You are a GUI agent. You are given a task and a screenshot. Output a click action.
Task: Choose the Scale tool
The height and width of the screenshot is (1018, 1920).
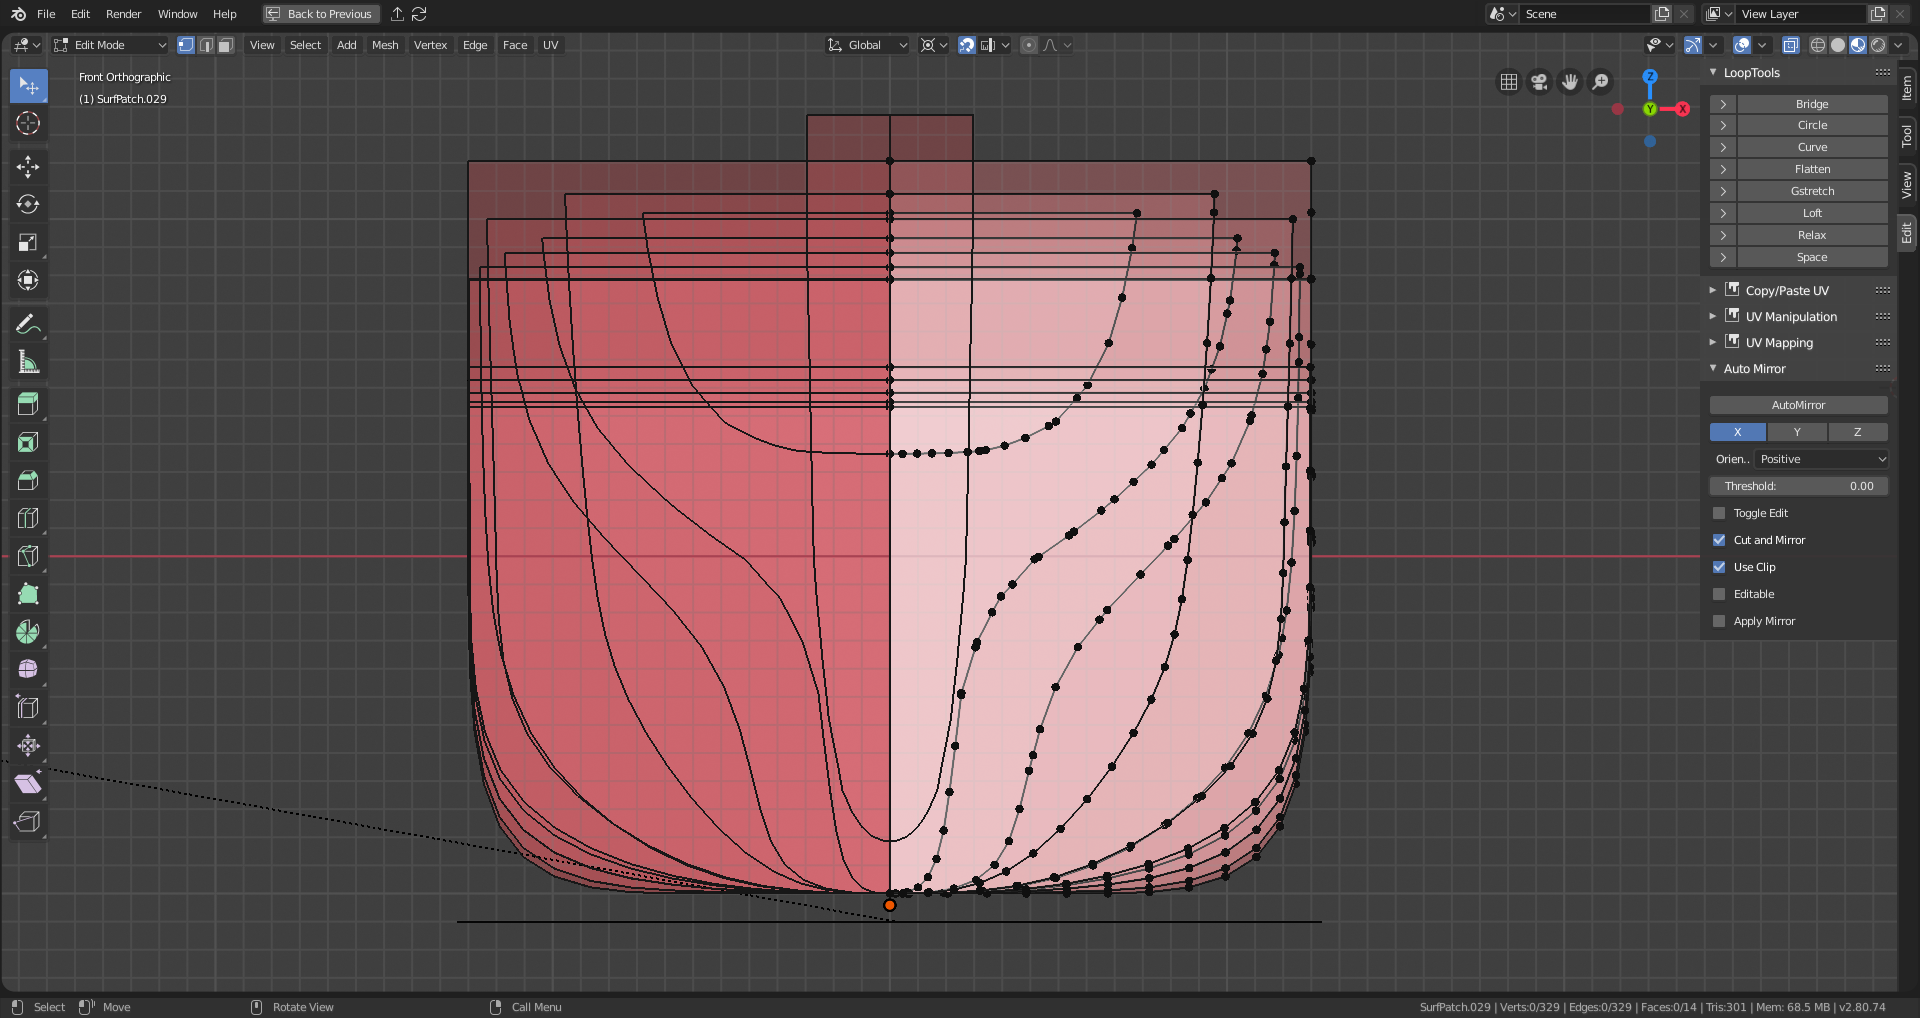(x=28, y=242)
